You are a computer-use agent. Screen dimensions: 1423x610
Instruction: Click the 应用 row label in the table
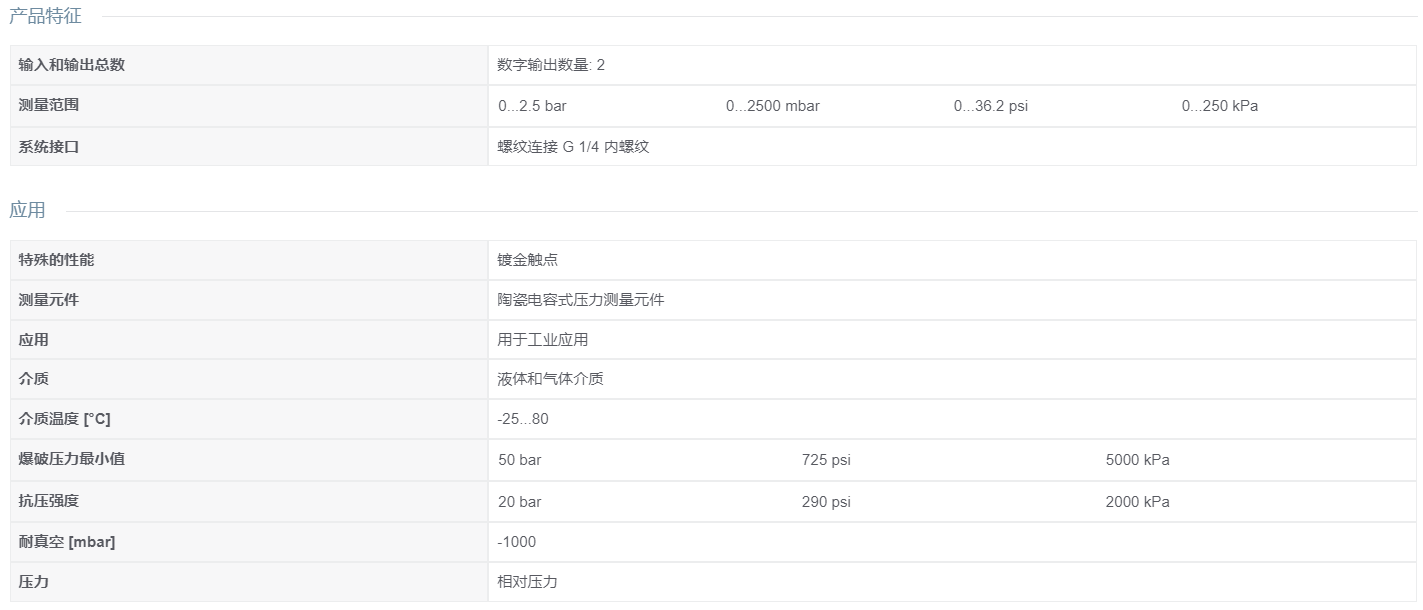tap(34, 340)
